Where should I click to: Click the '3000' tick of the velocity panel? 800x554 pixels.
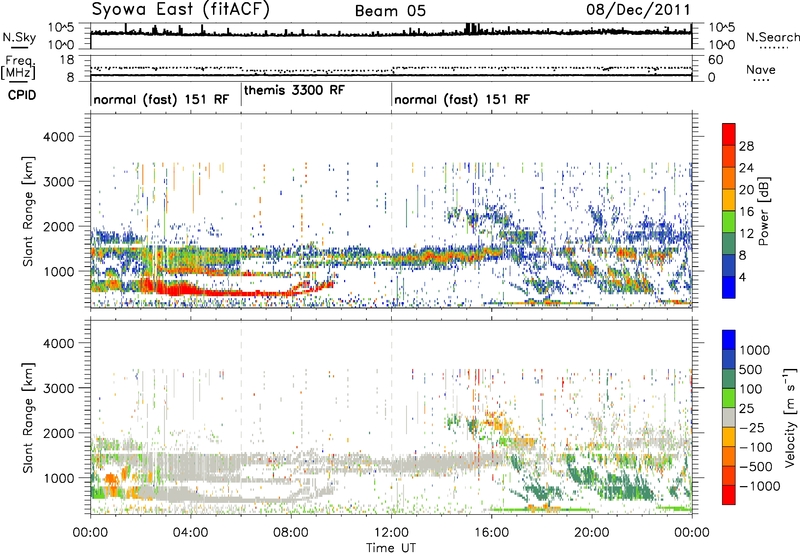pos(59,388)
